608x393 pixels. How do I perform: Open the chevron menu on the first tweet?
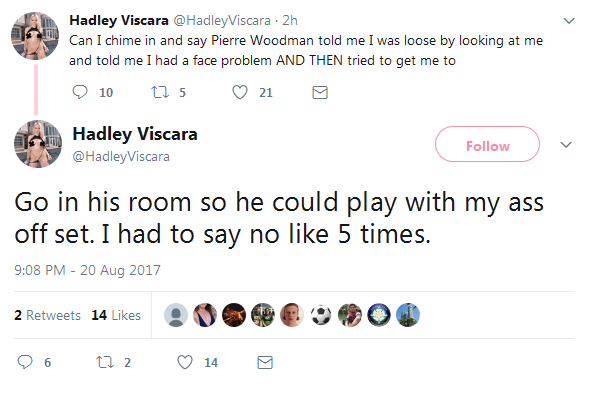569,21
